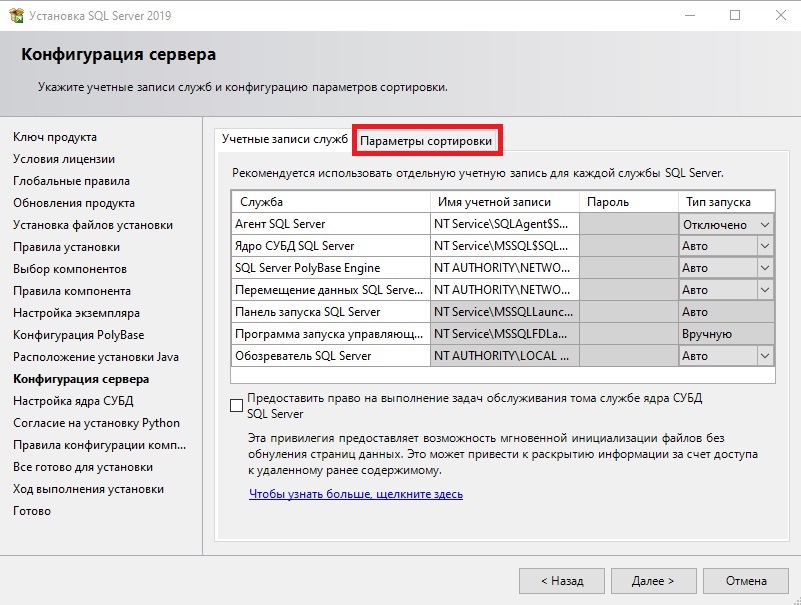Screen dimensions: 801x605
Task: Close the SQL Server 2019 setup window
Action: click(780, 15)
